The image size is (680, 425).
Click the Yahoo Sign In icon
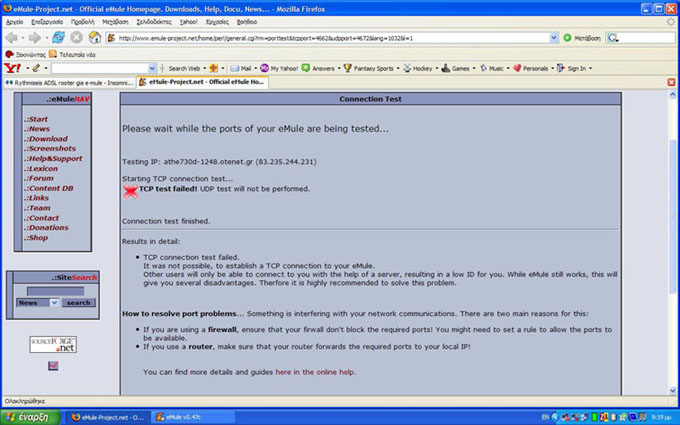[x=561, y=68]
